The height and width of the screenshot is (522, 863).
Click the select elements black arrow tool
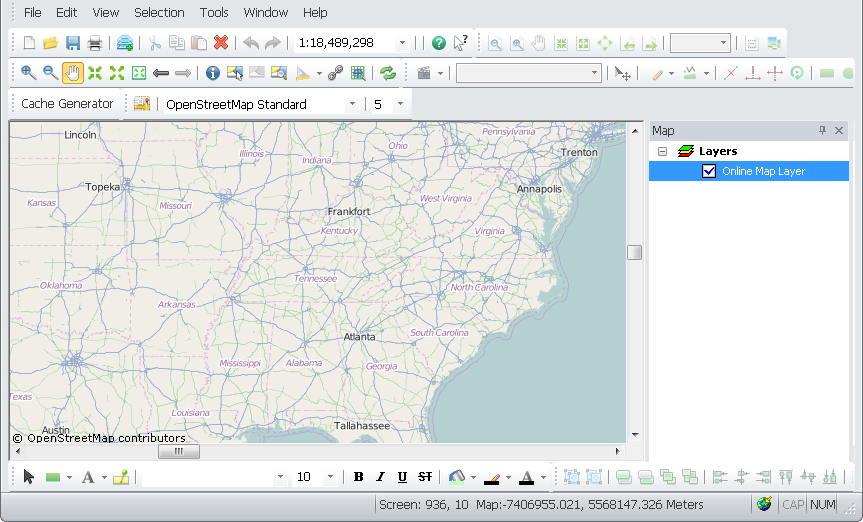(29, 477)
